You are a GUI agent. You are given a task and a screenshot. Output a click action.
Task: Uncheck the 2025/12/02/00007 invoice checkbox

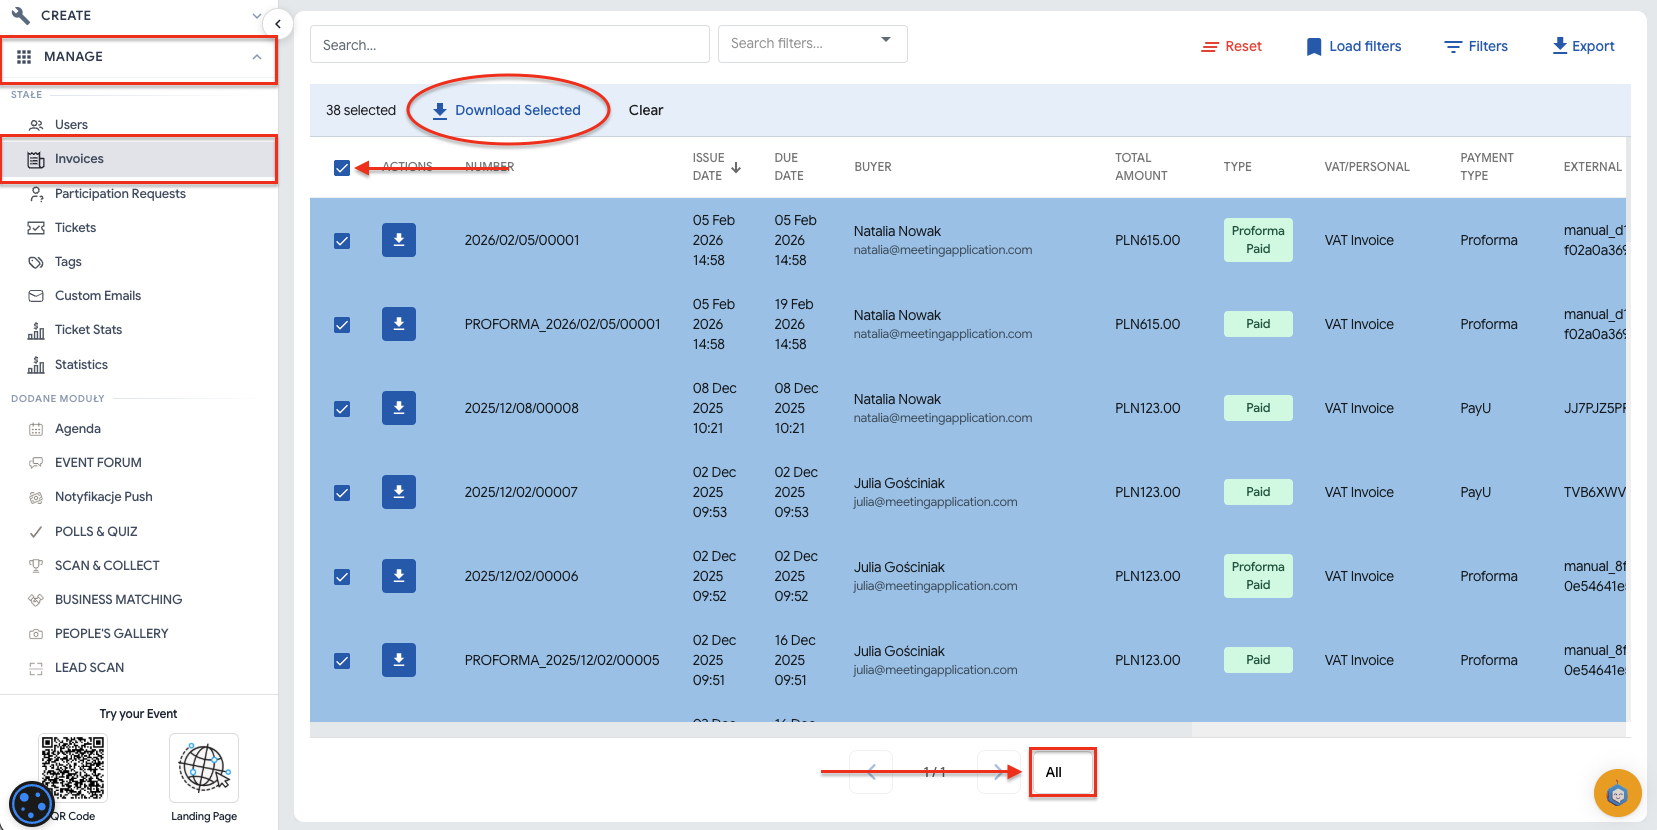pos(342,493)
